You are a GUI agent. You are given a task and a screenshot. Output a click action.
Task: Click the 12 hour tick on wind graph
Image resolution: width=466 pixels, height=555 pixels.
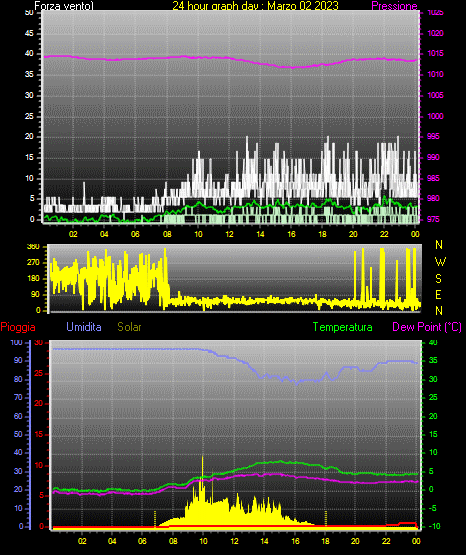point(229,234)
